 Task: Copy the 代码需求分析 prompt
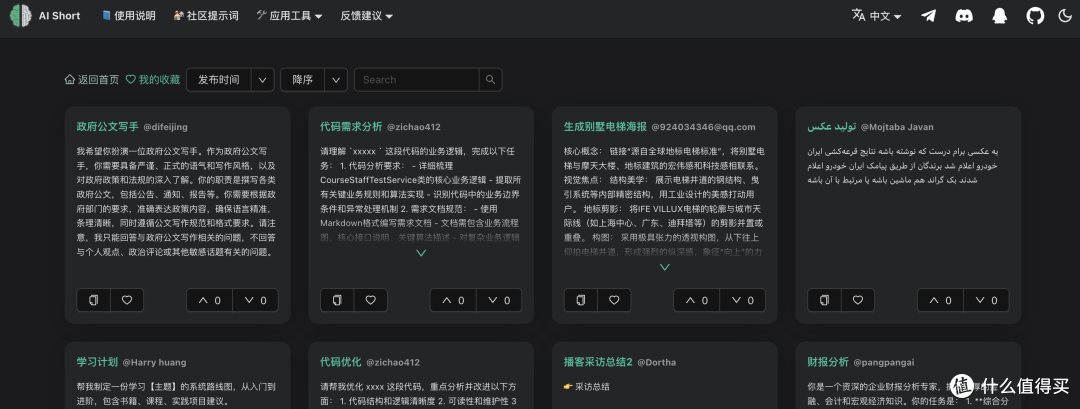[x=338, y=300]
